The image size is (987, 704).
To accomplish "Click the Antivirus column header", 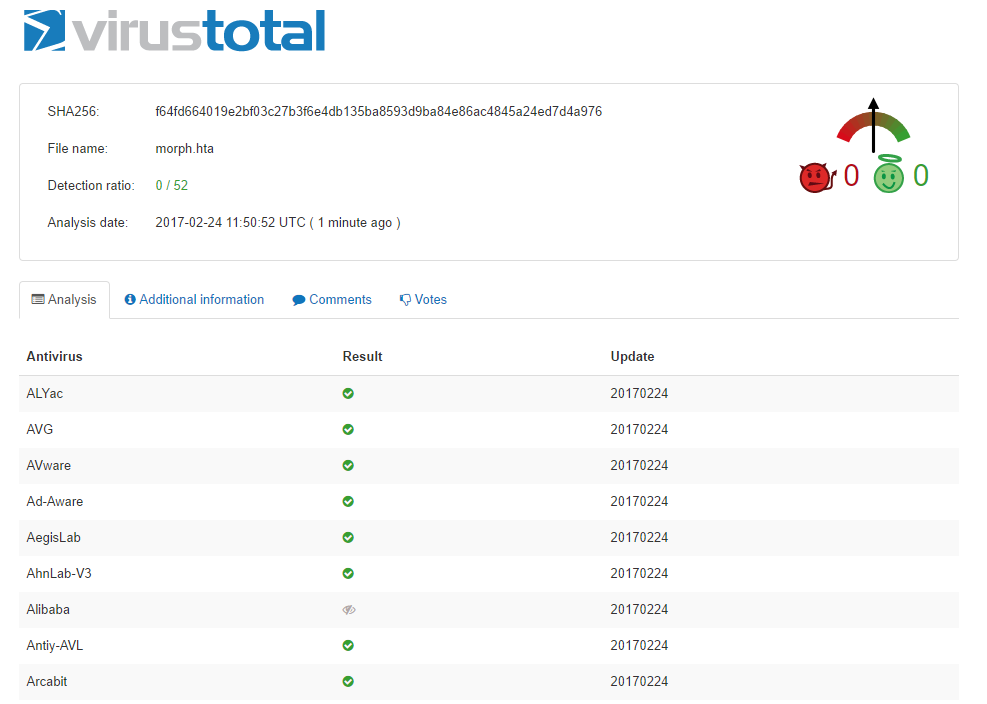I will click(x=54, y=356).
